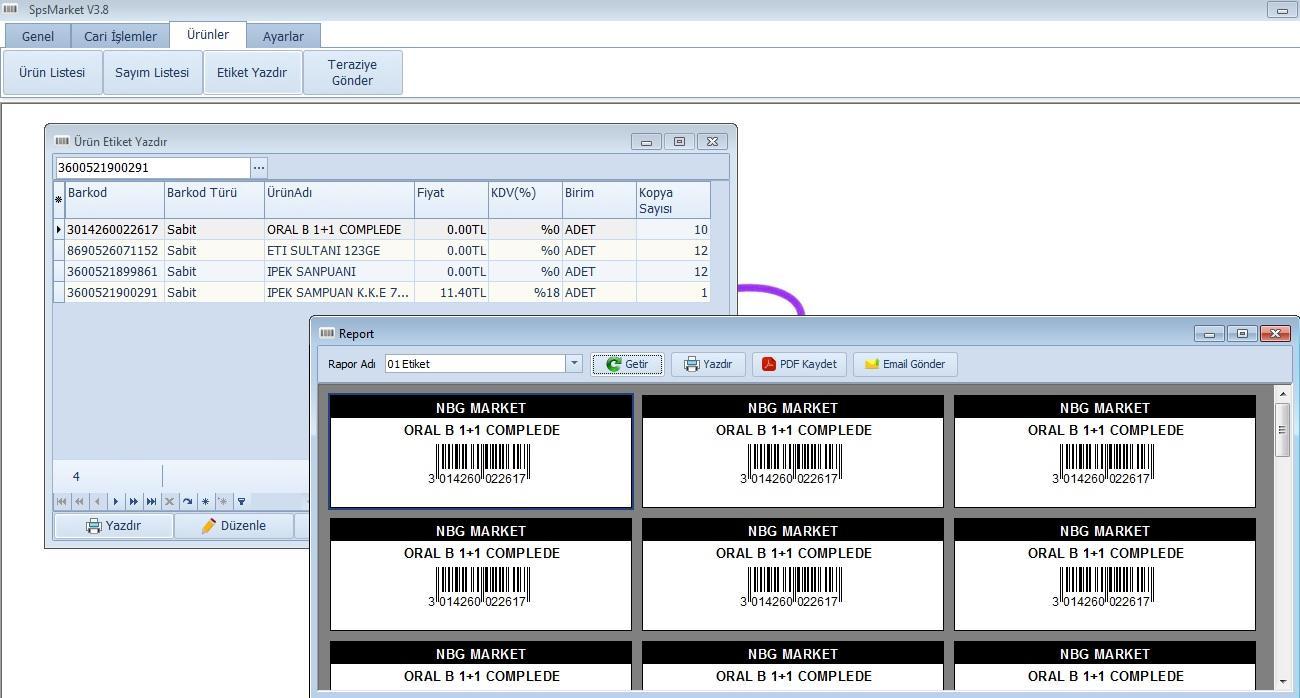Save report with PDF Kaydet button
The height and width of the screenshot is (698, 1300).
point(800,364)
